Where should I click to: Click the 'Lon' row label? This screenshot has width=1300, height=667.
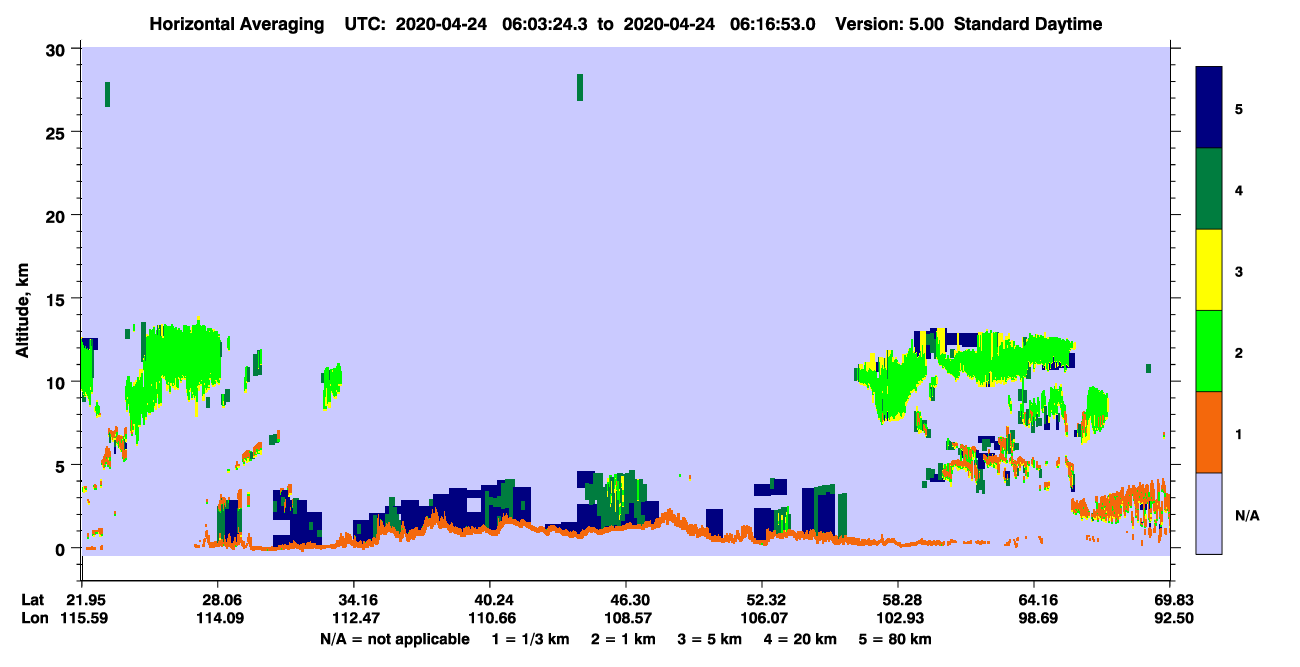34,619
